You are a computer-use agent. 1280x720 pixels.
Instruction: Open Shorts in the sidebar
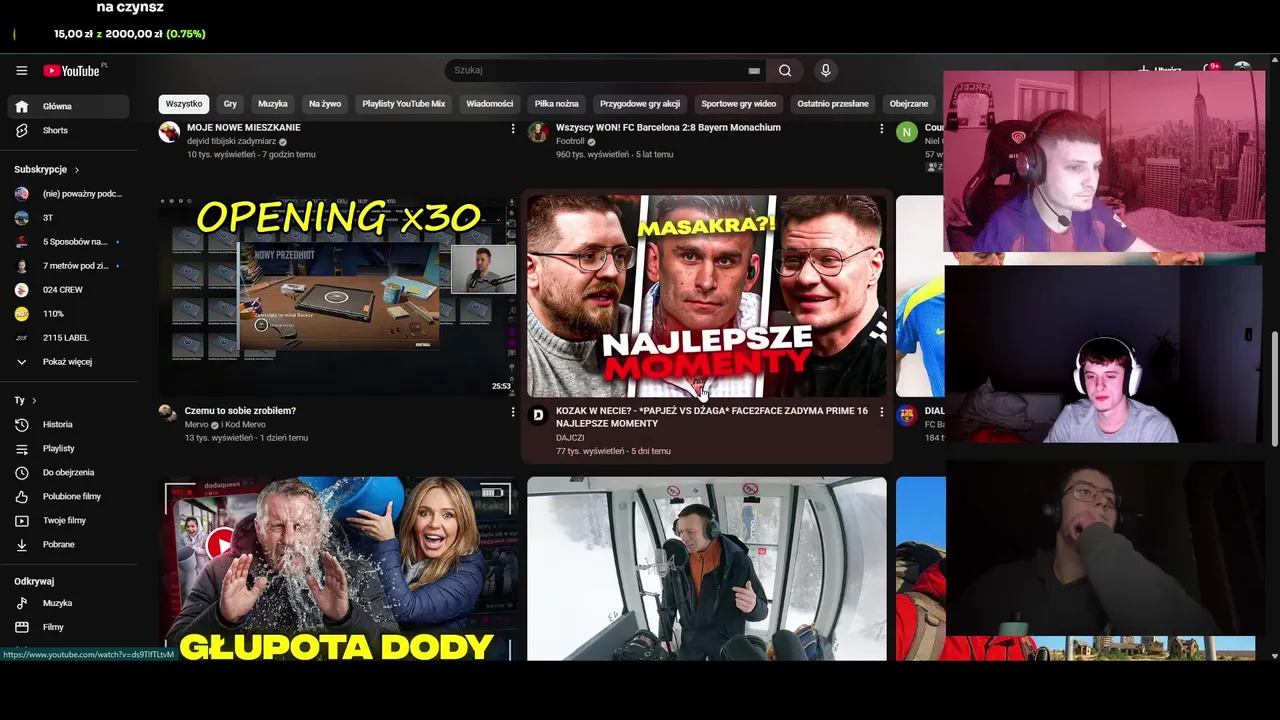pyautogui.click(x=68, y=130)
